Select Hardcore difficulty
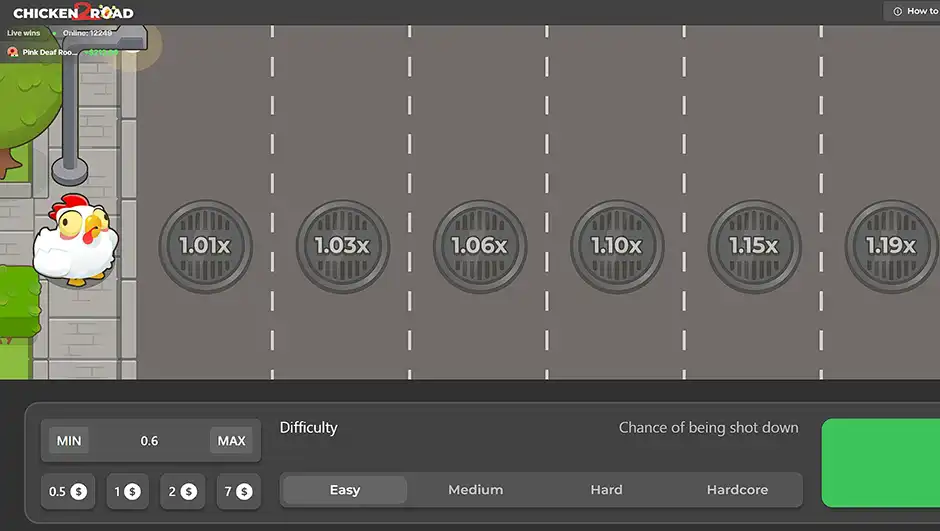This screenshot has height=531, width=940. (737, 490)
